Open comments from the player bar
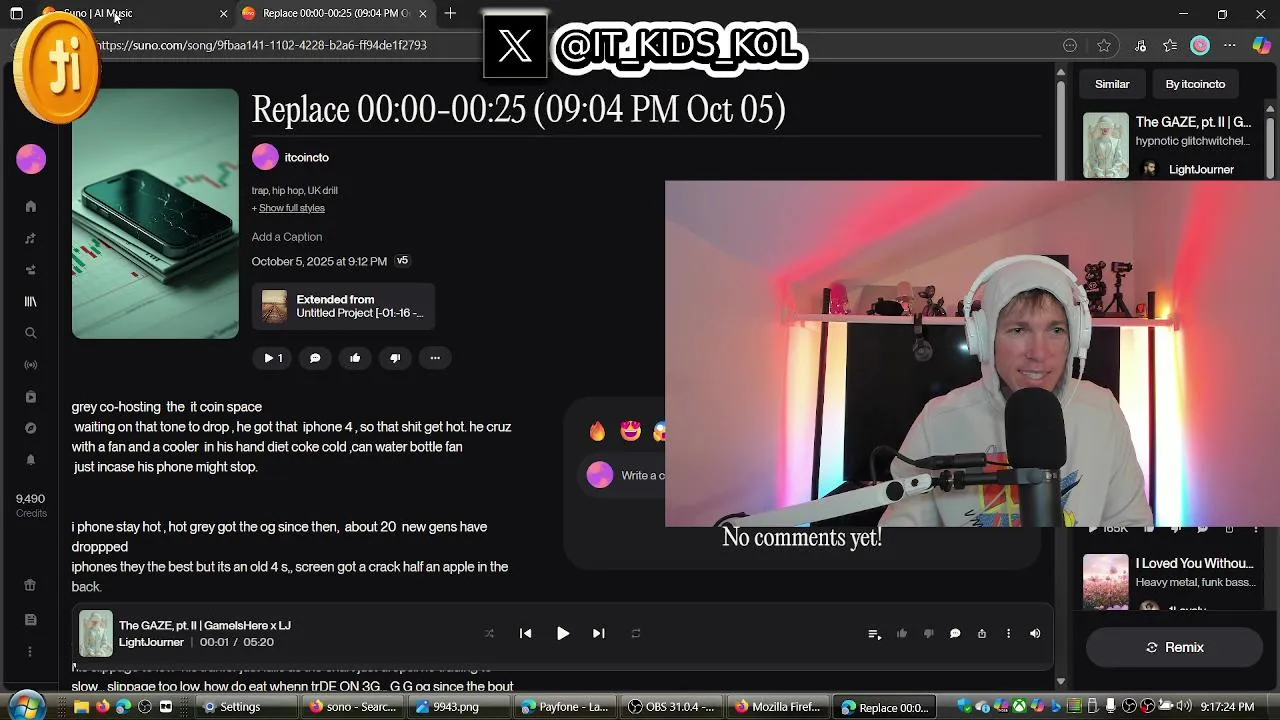Screen dimensions: 1280x720 pyautogui.click(x=955, y=634)
